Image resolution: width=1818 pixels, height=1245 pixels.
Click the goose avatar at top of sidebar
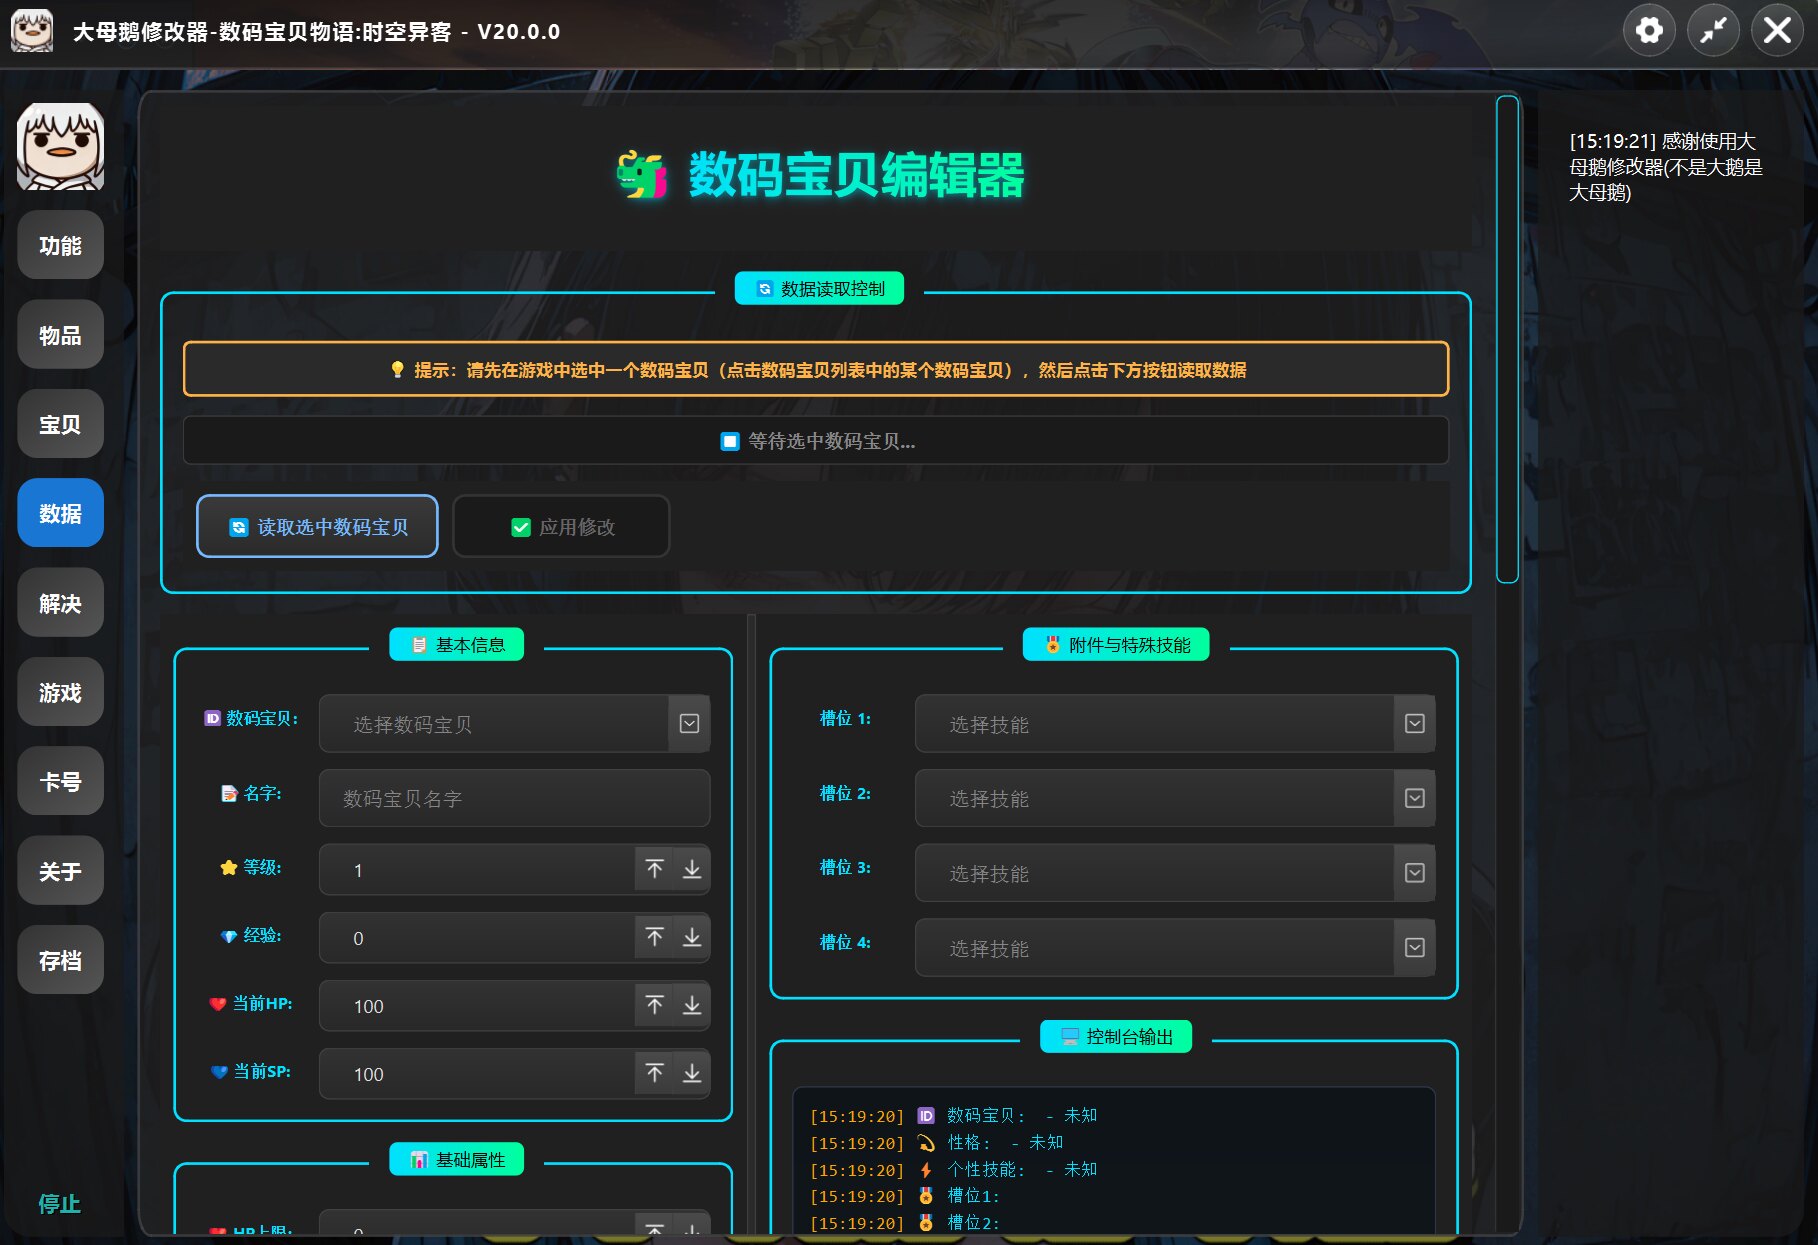click(60, 146)
